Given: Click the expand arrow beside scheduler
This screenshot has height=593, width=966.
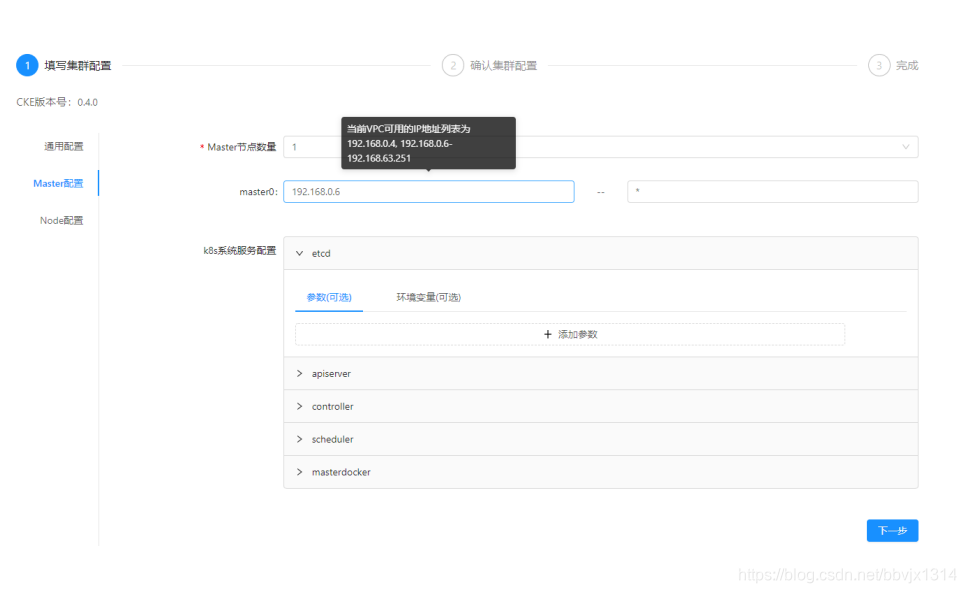Looking at the screenshot, I should 299,439.
